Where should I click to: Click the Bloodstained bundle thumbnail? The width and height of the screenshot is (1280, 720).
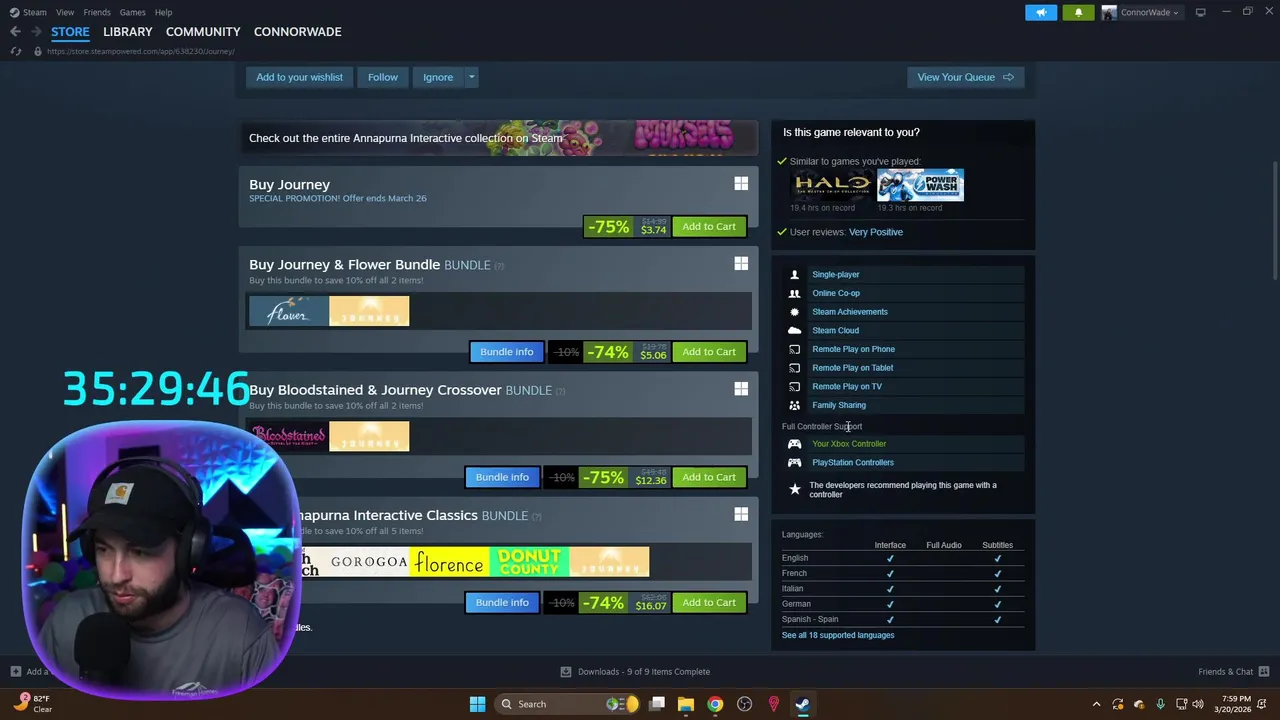tap(289, 436)
